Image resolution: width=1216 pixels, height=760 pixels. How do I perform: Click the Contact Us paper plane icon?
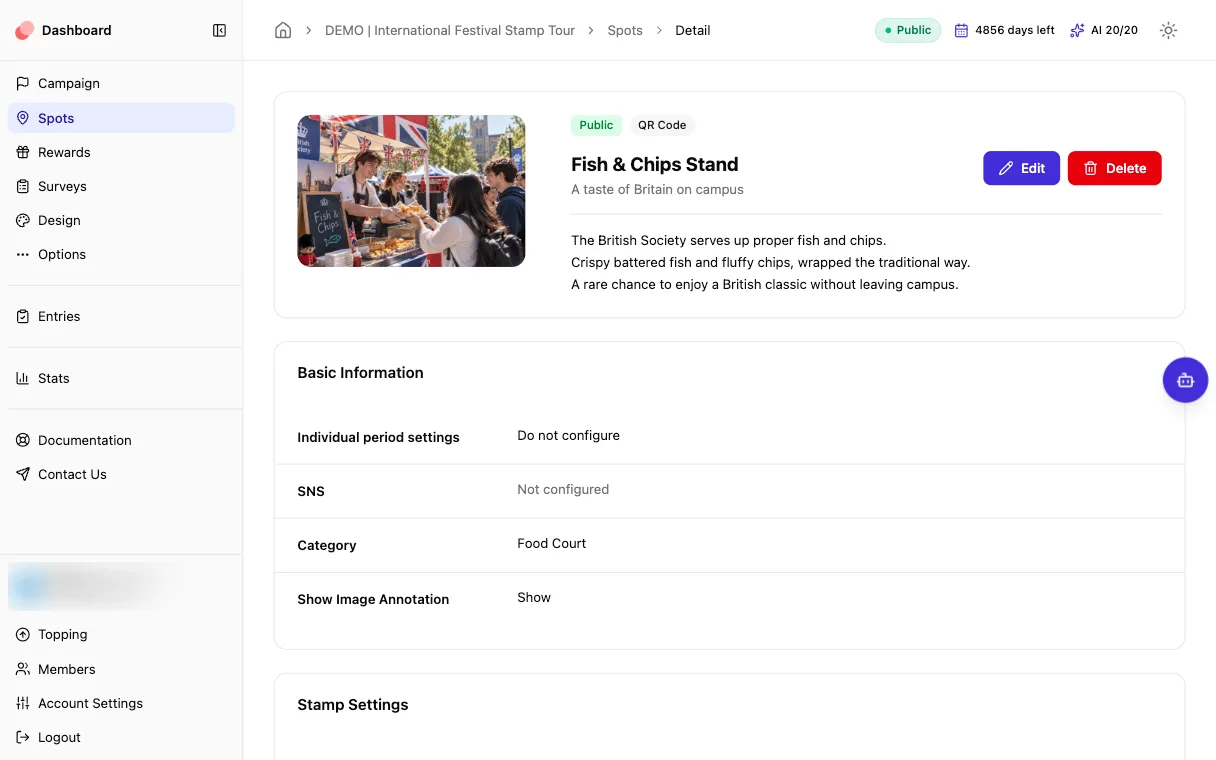click(23, 474)
